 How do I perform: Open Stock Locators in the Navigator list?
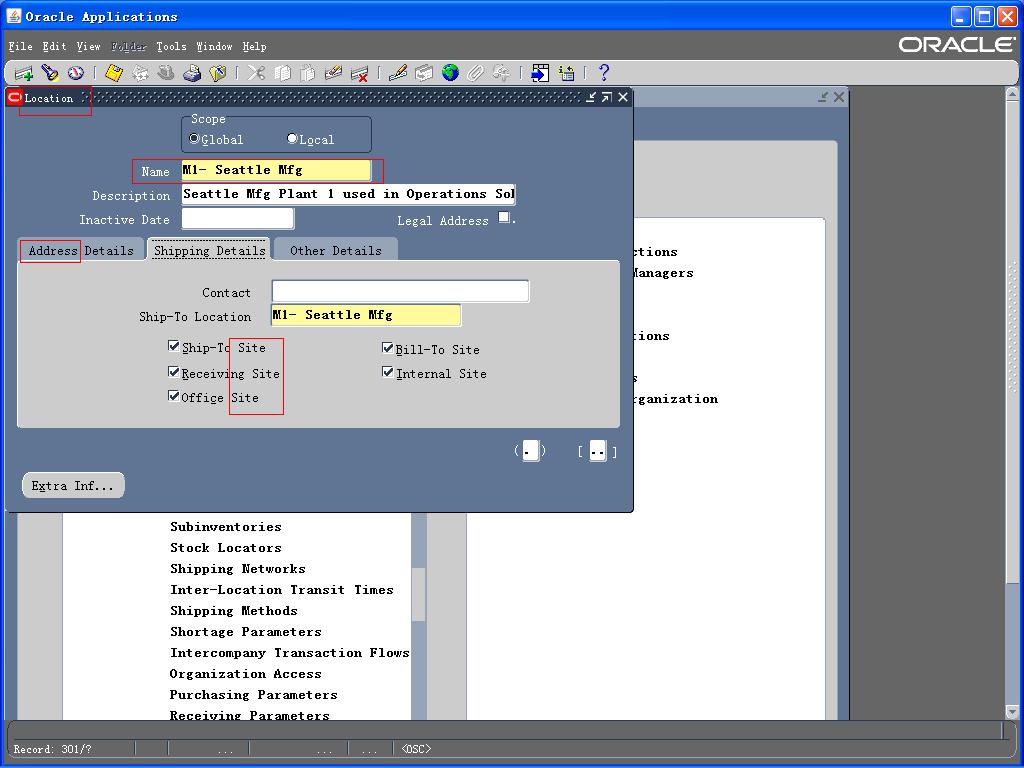226,547
